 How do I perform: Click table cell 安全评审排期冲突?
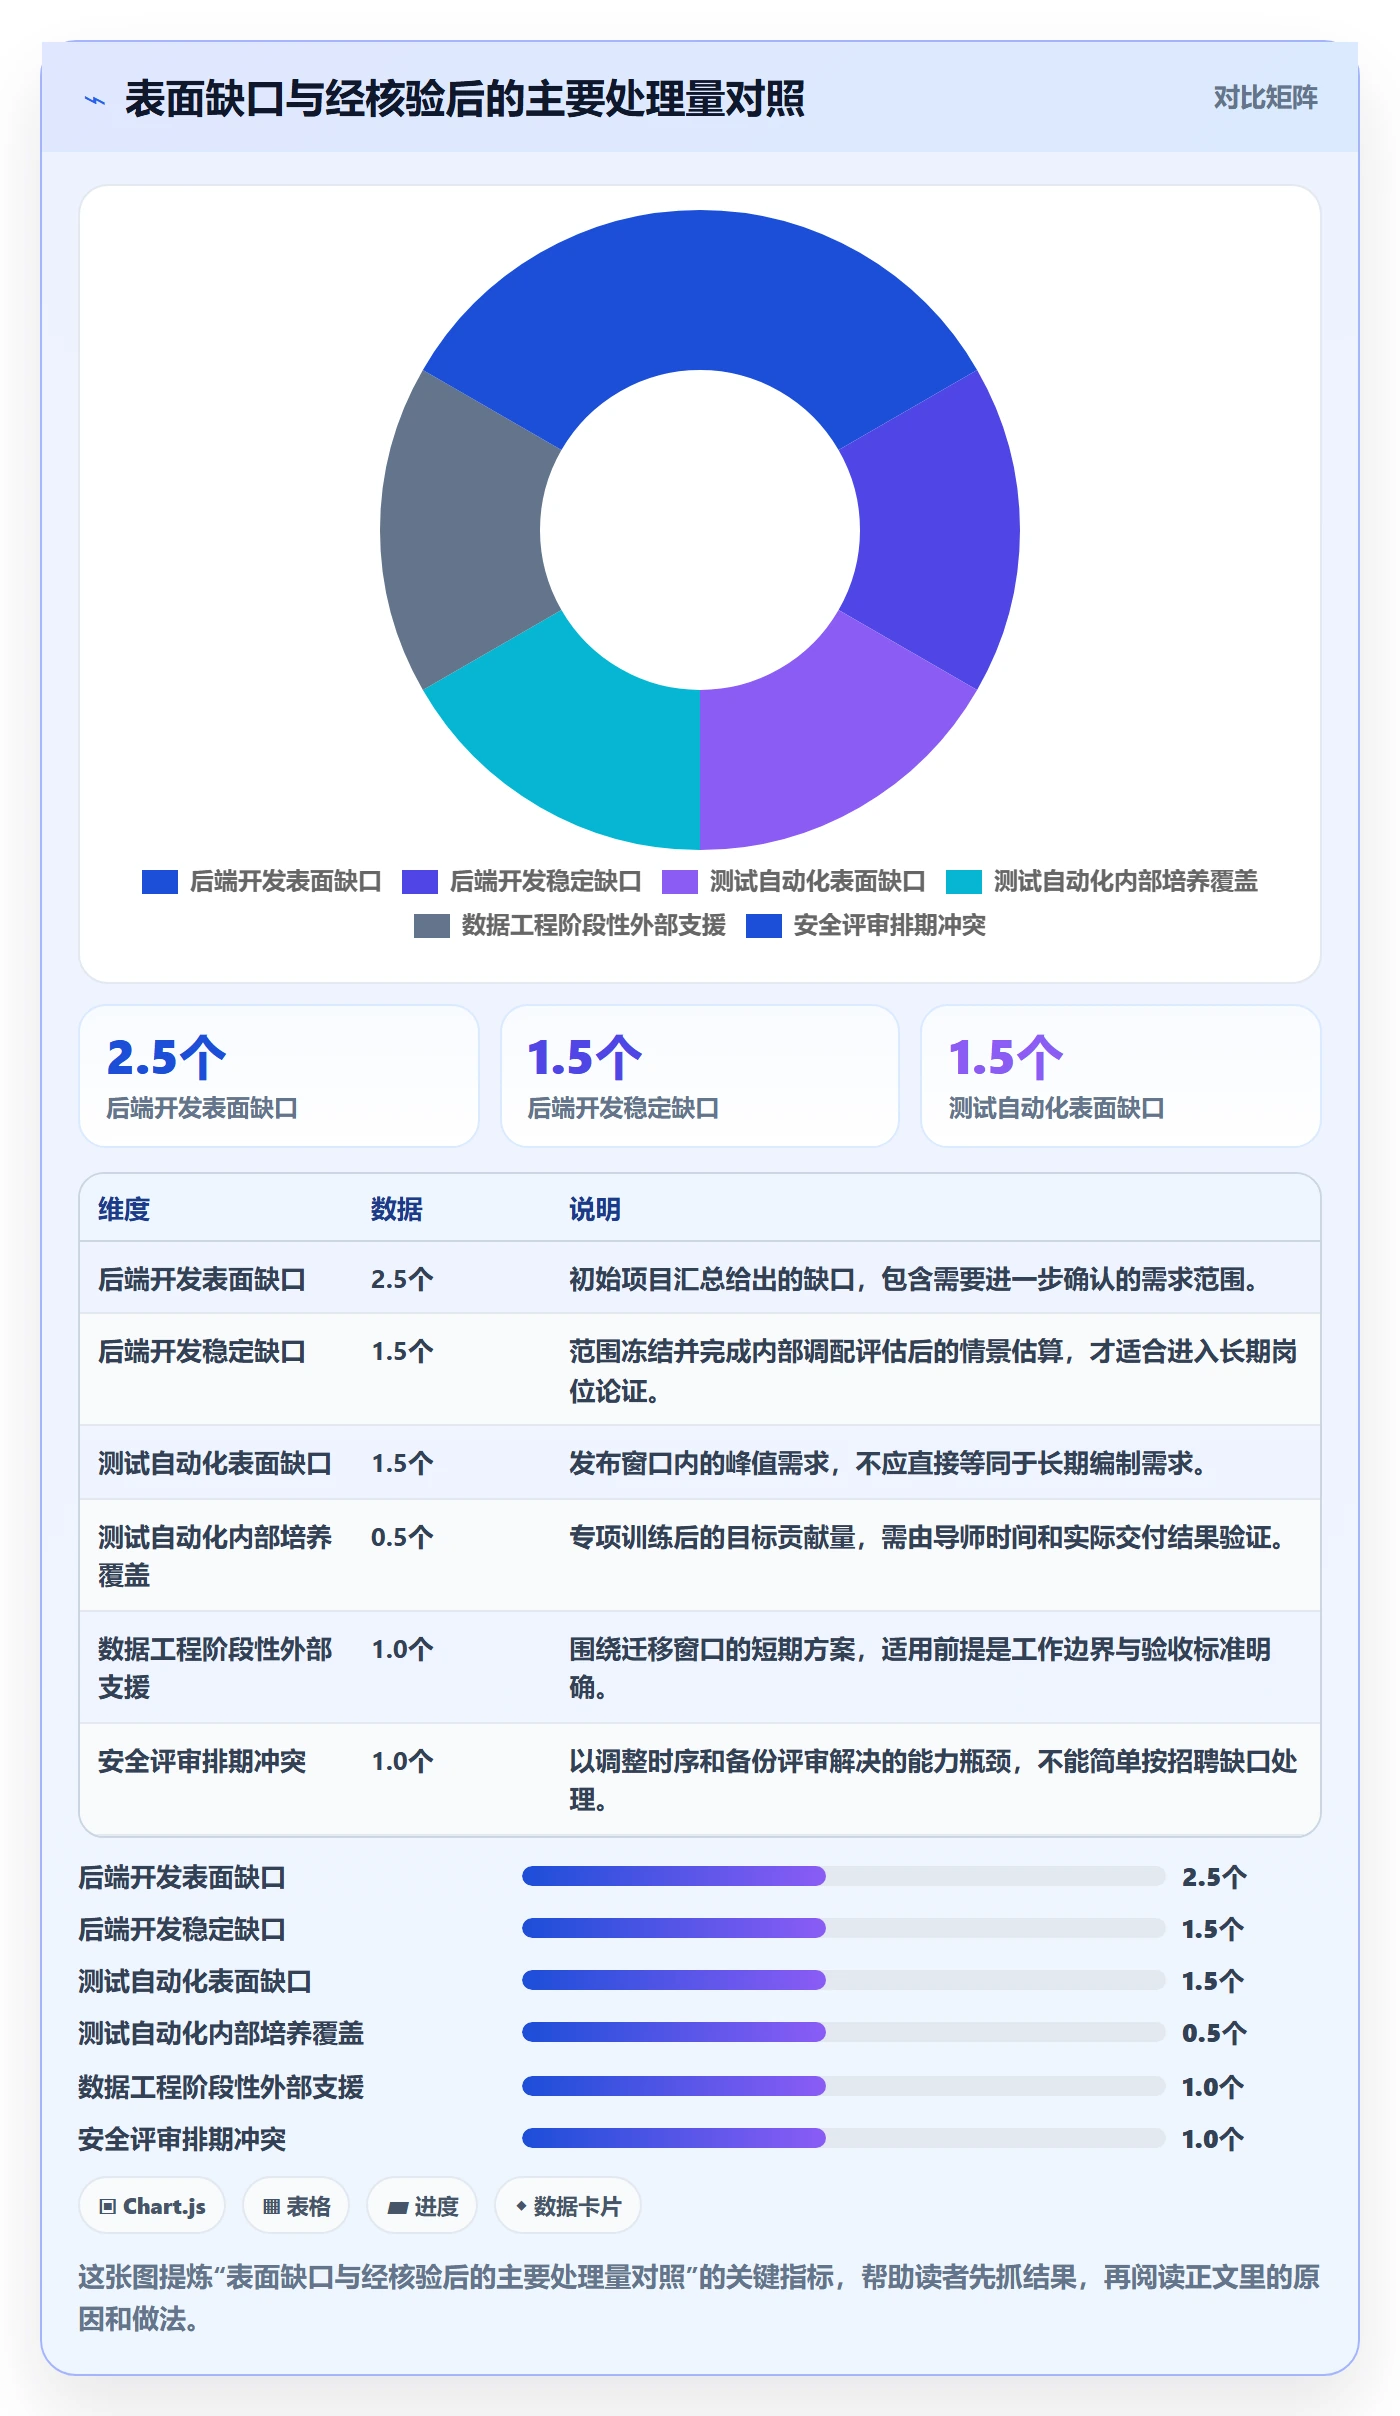pyautogui.click(x=202, y=1761)
